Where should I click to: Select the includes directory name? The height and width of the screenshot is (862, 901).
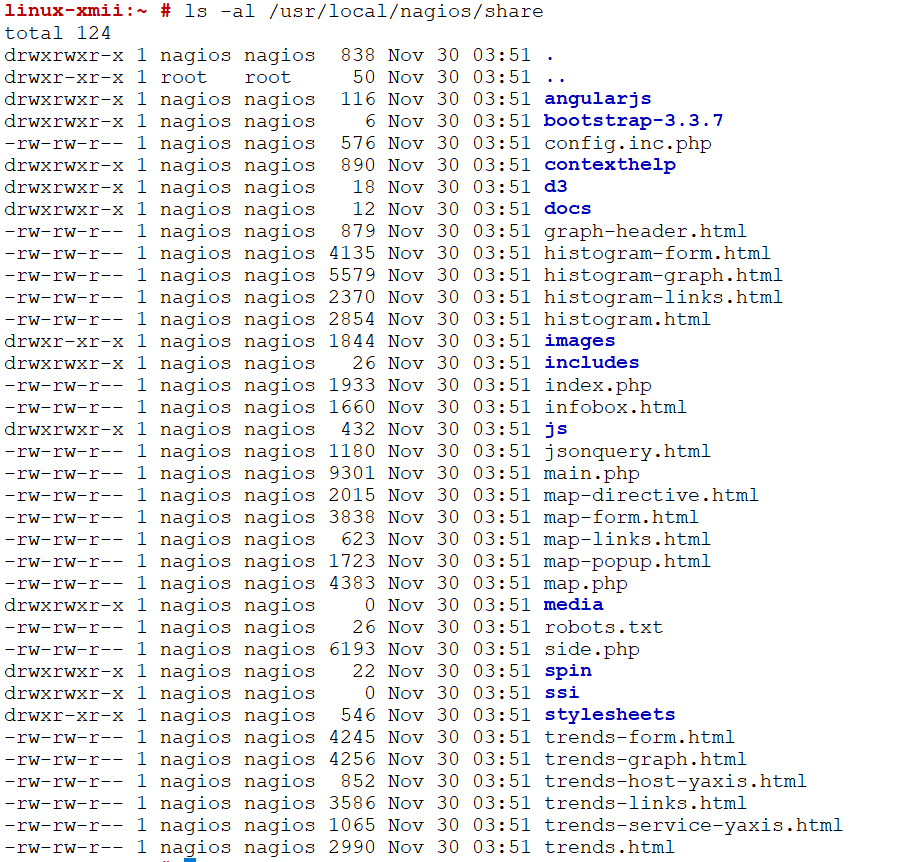(592, 363)
